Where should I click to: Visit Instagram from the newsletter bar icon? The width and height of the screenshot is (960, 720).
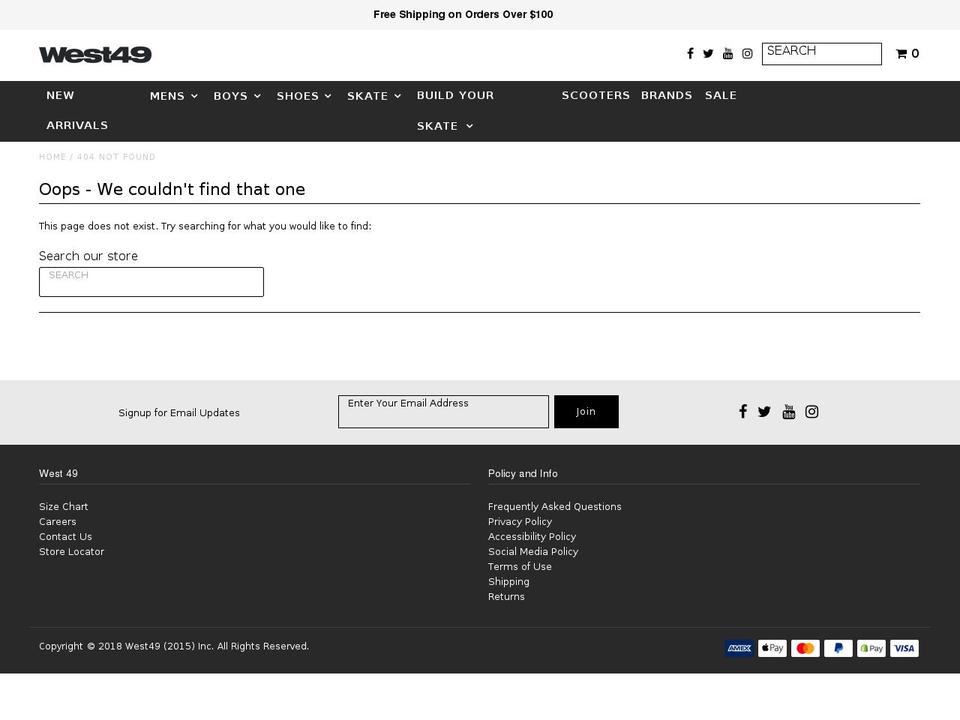pyautogui.click(x=812, y=411)
